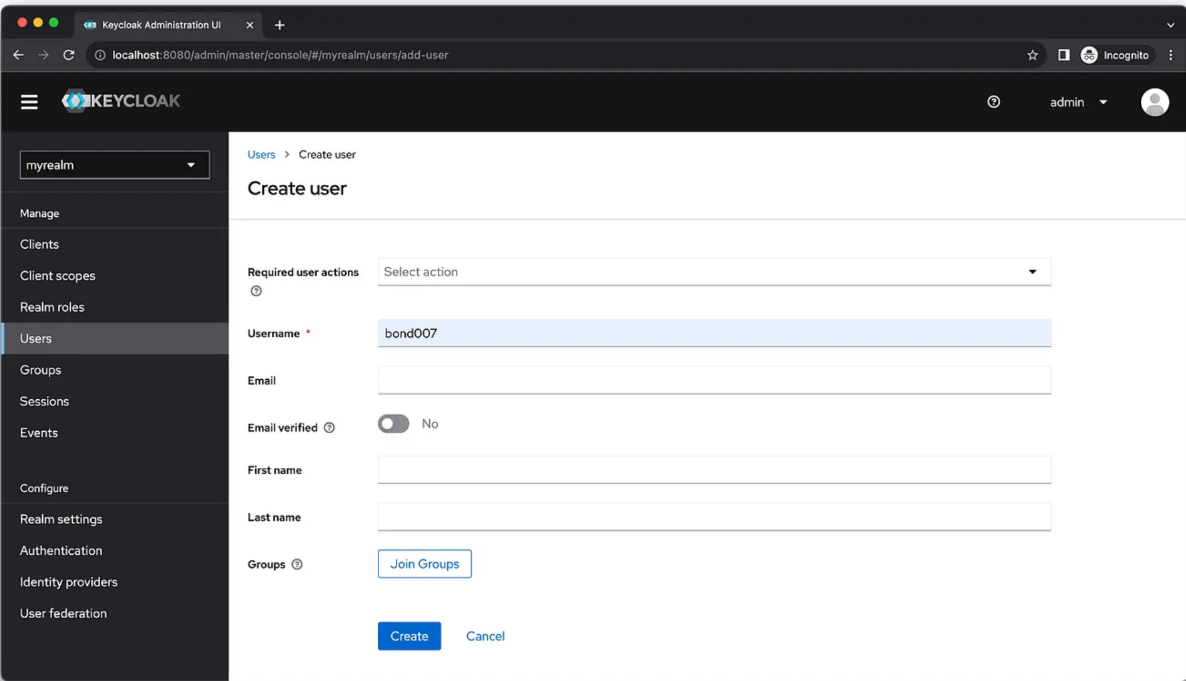Open Clients in the sidebar

pos(114,244)
